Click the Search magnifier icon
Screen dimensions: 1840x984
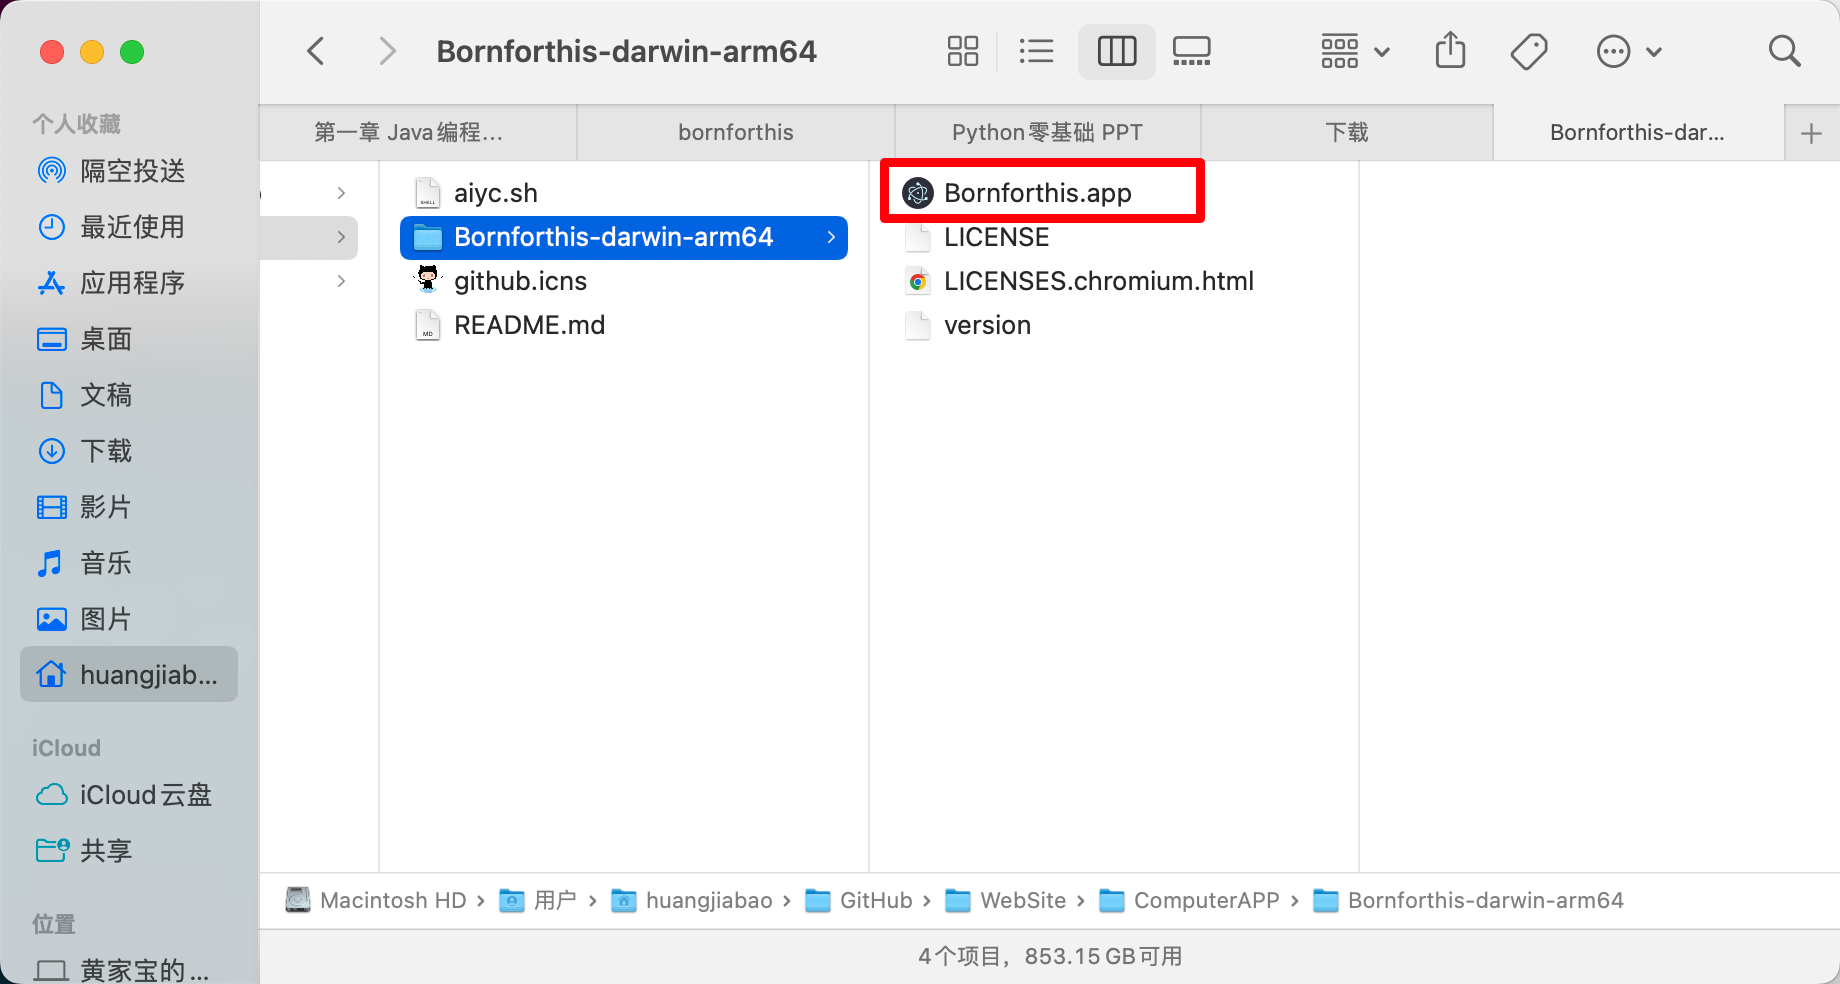coord(1784,51)
